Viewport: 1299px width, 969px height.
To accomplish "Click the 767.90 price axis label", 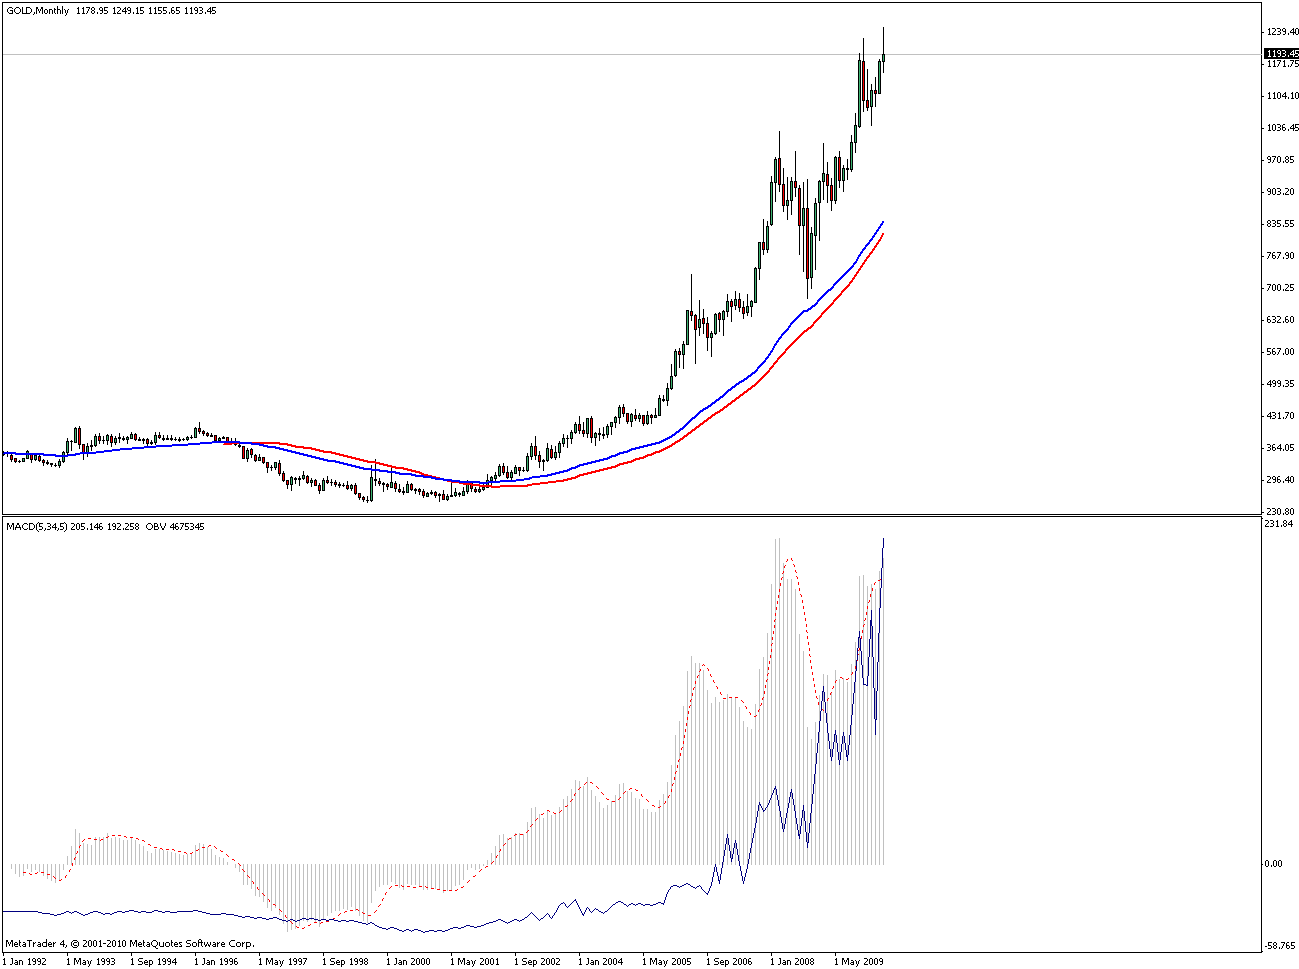I will coord(1282,256).
